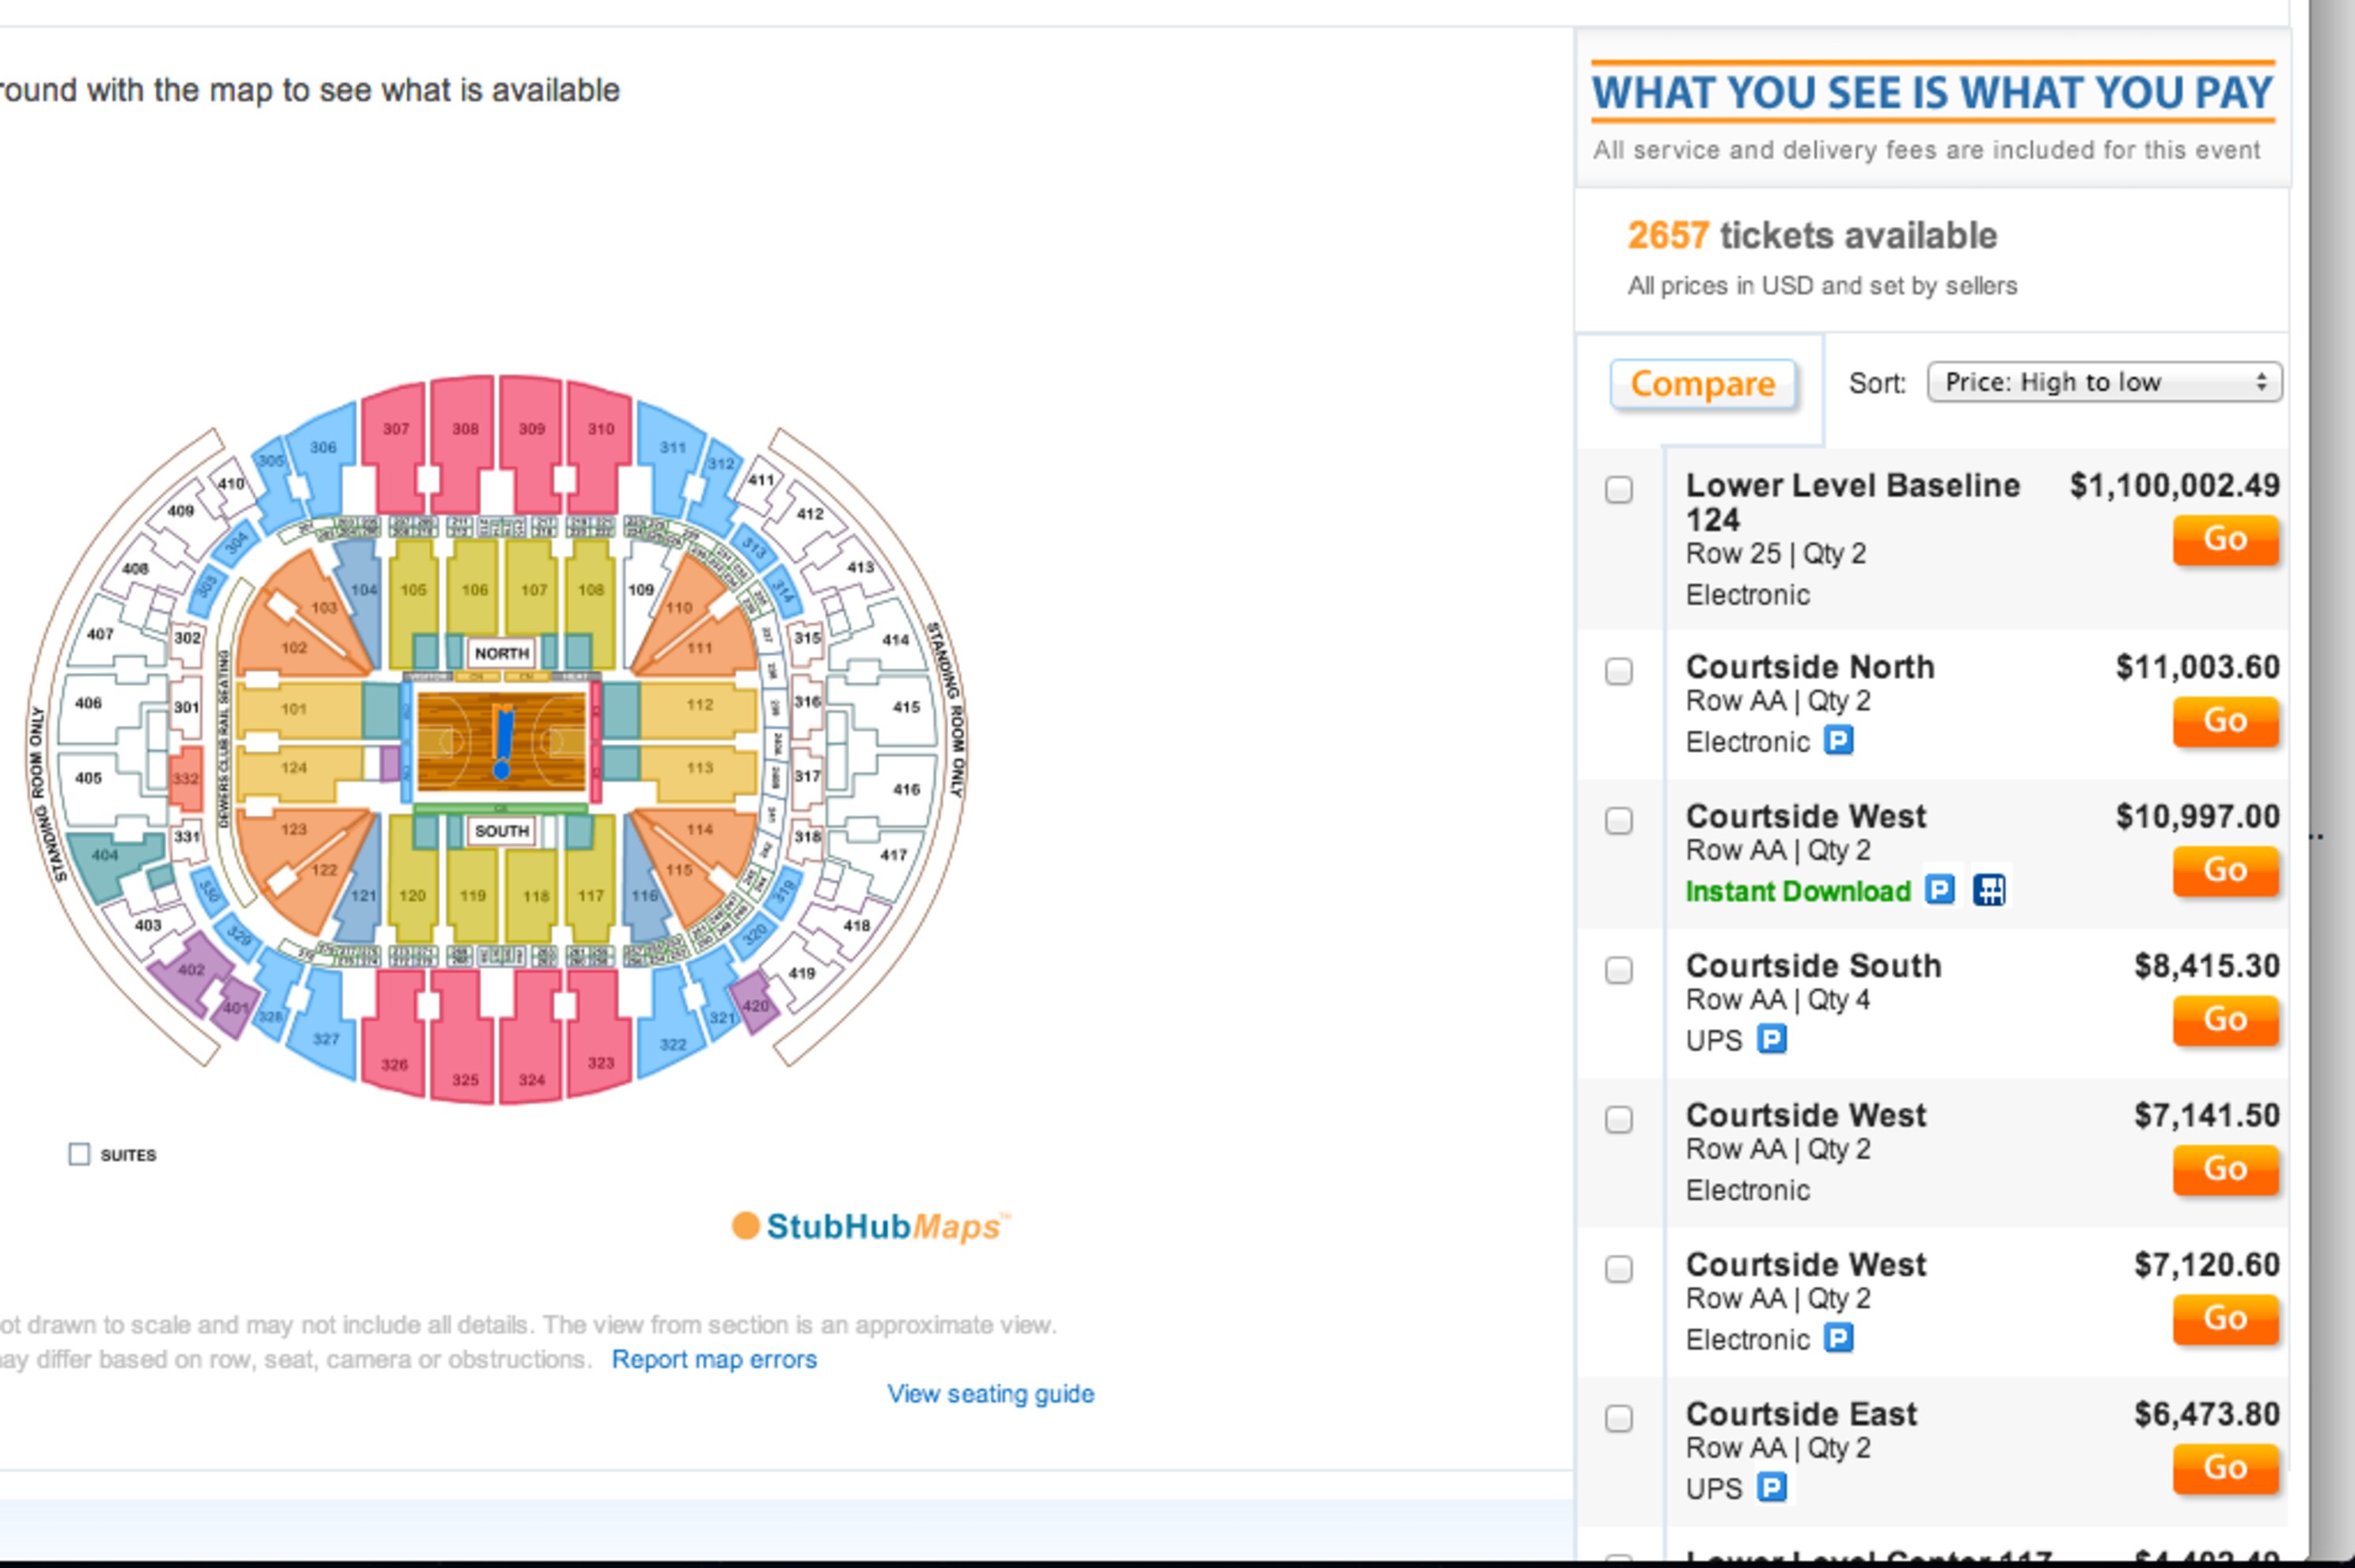2355x1568 pixels.
Task: Open the Sort dropdown showing Price: High to low
Action: coord(2104,383)
